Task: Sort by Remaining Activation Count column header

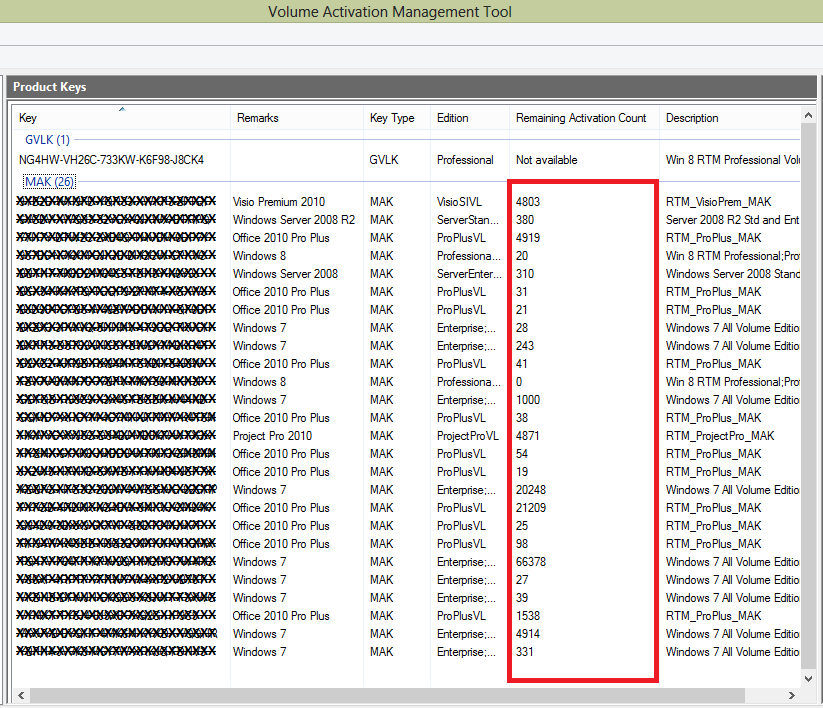Action: tap(584, 118)
